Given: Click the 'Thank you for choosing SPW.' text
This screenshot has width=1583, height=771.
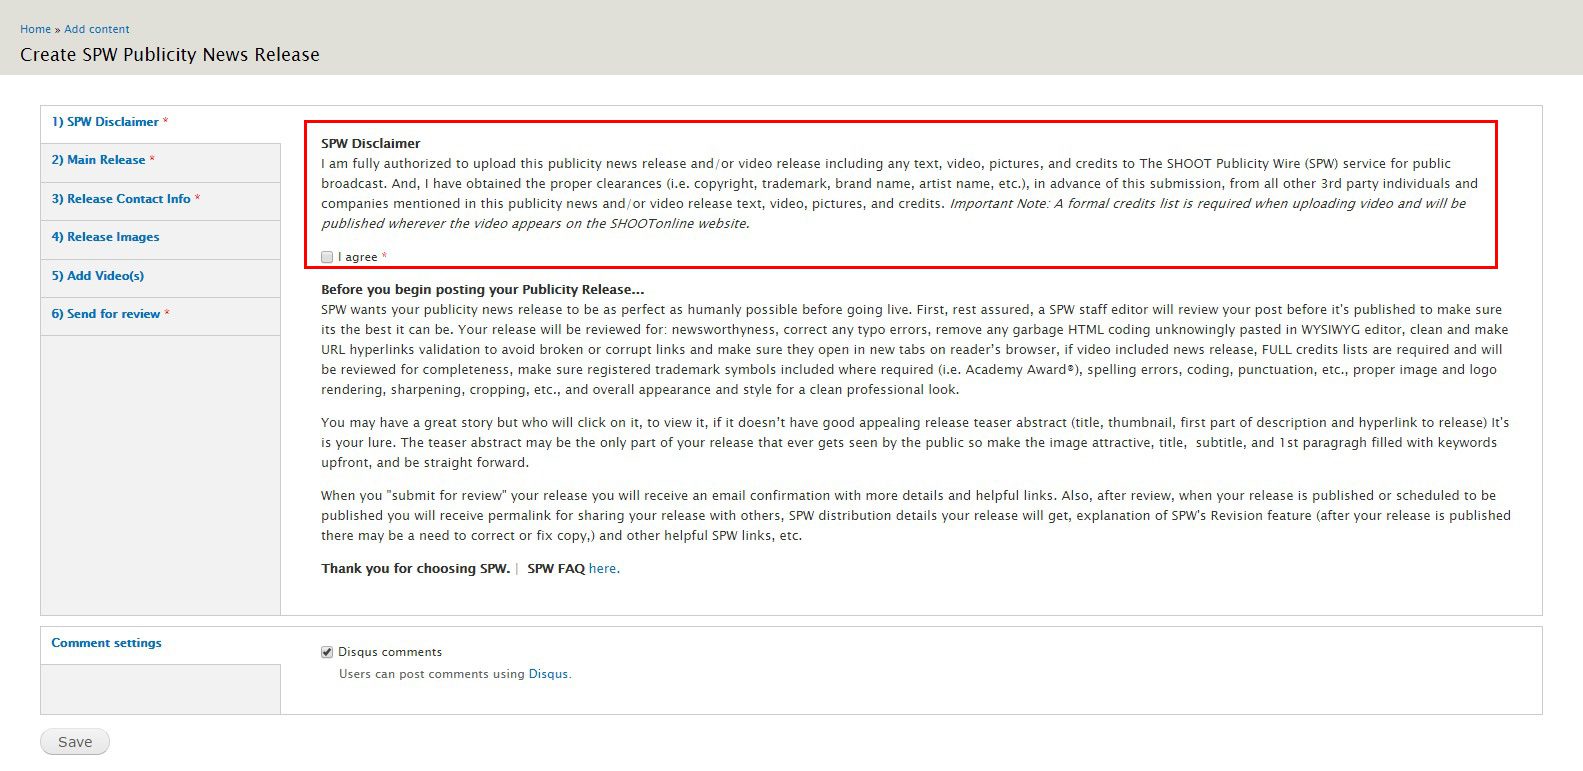Looking at the screenshot, I should pos(415,569).
